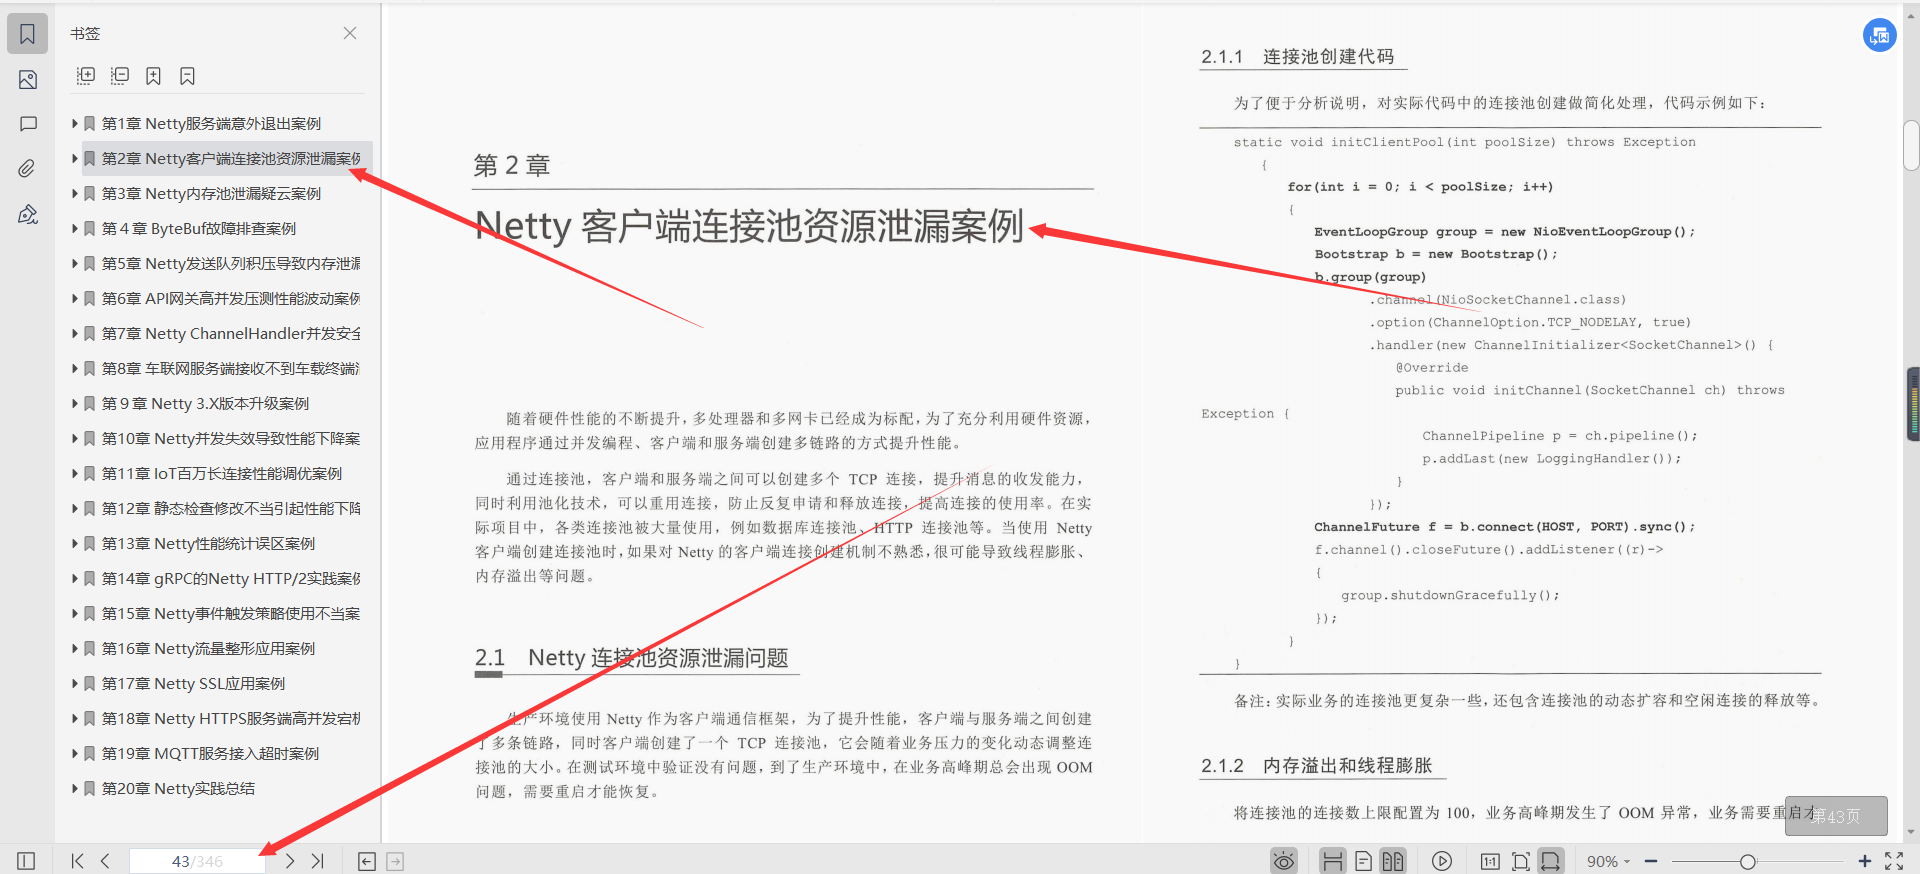Go to the next page

point(290,861)
